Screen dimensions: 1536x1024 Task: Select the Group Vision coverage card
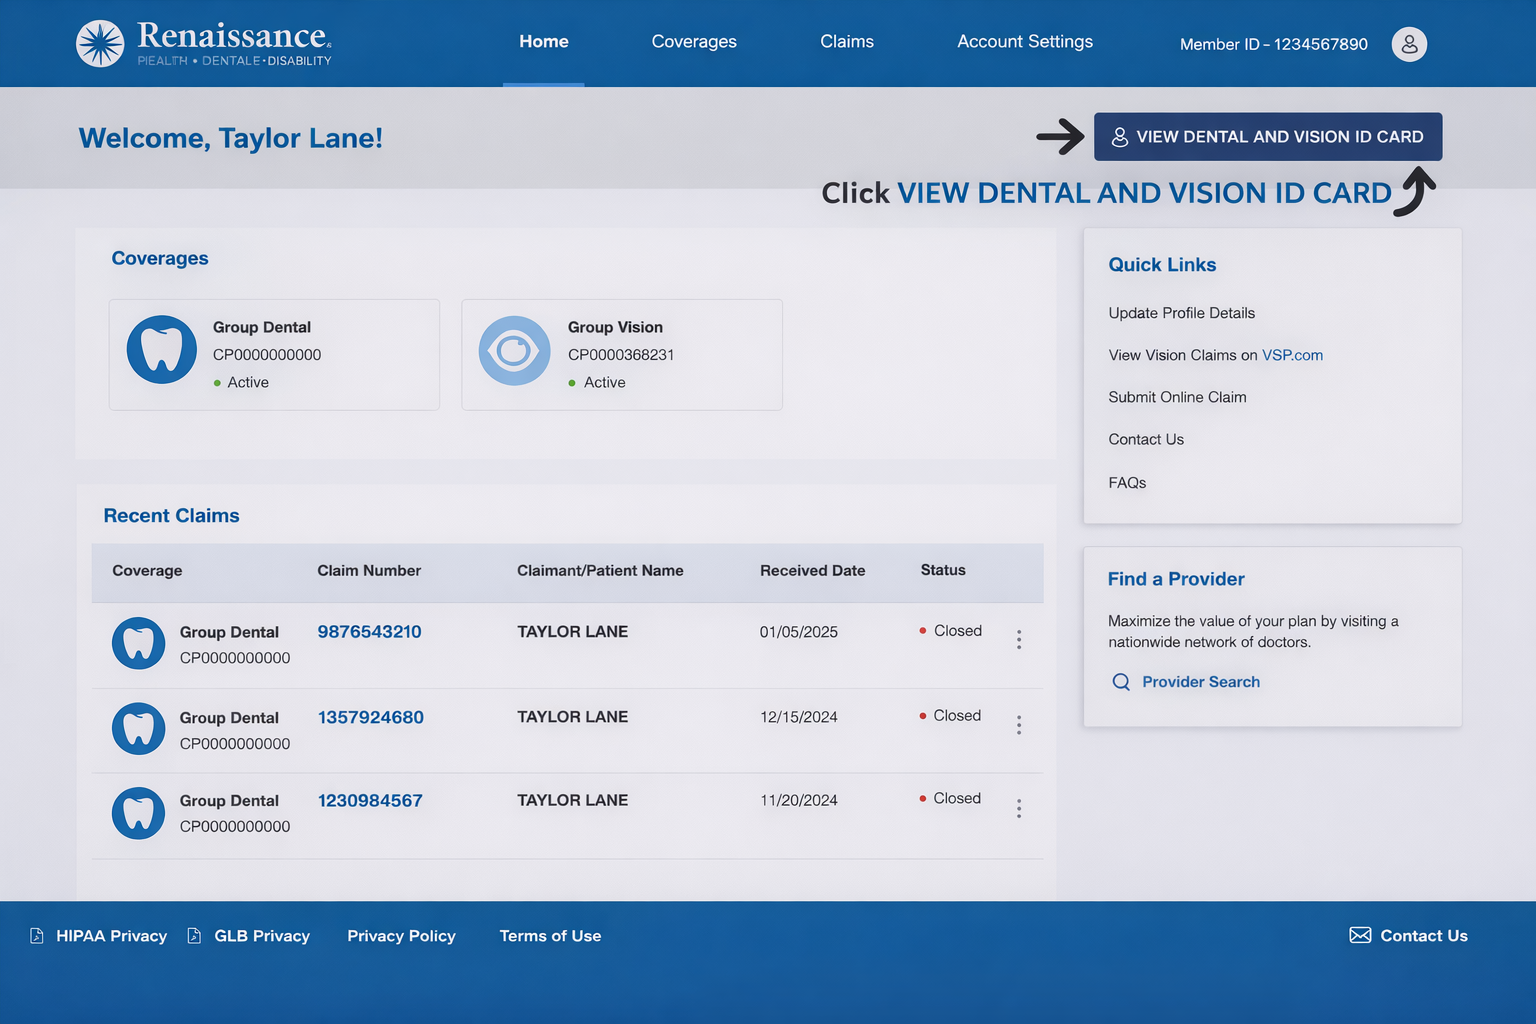point(621,355)
